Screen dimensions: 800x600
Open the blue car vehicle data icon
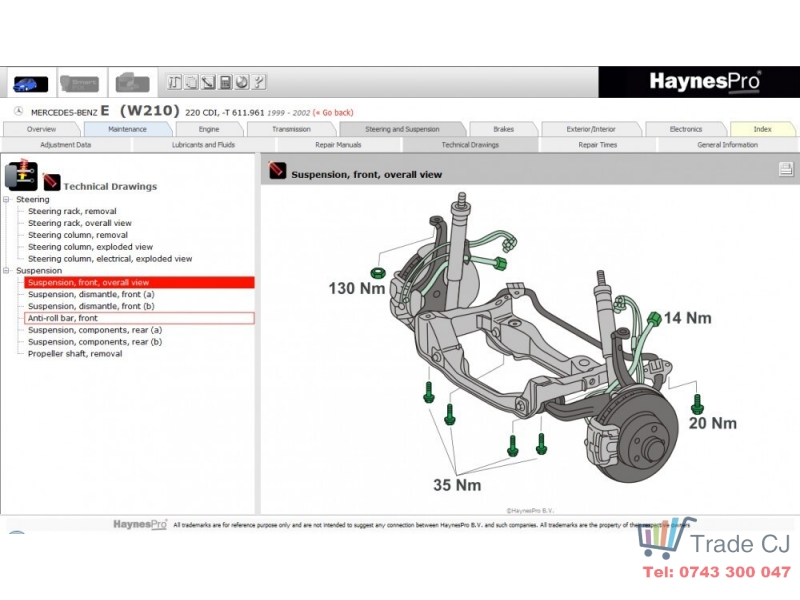coord(31,83)
